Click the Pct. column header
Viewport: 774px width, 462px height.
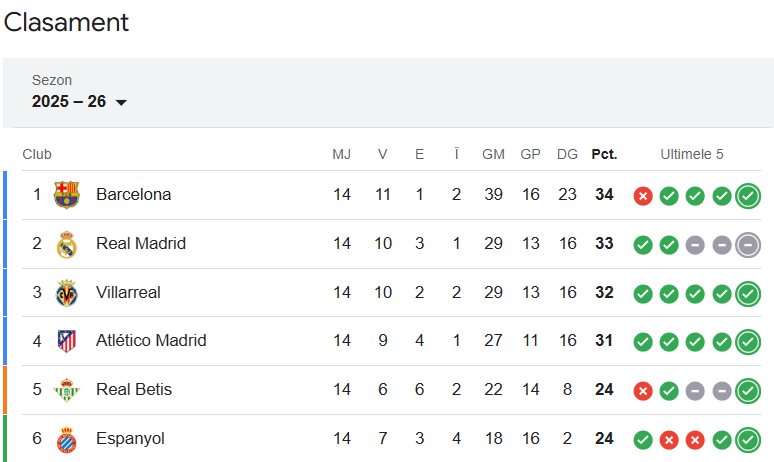(x=604, y=154)
